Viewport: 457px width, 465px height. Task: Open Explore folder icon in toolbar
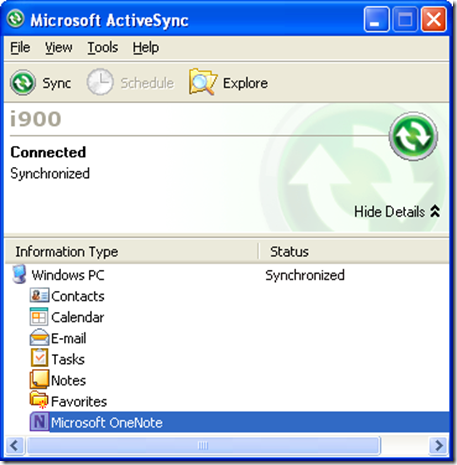click(203, 82)
